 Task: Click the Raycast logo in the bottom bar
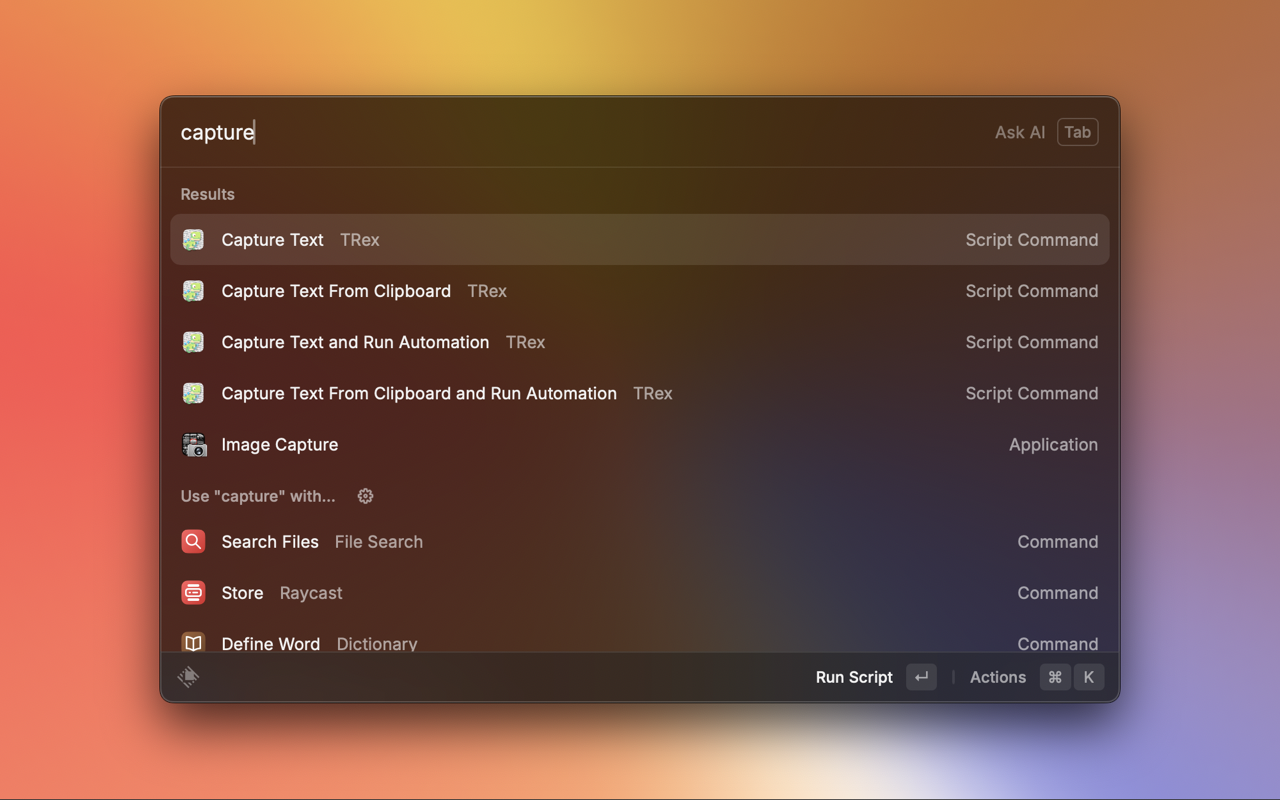point(188,677)
